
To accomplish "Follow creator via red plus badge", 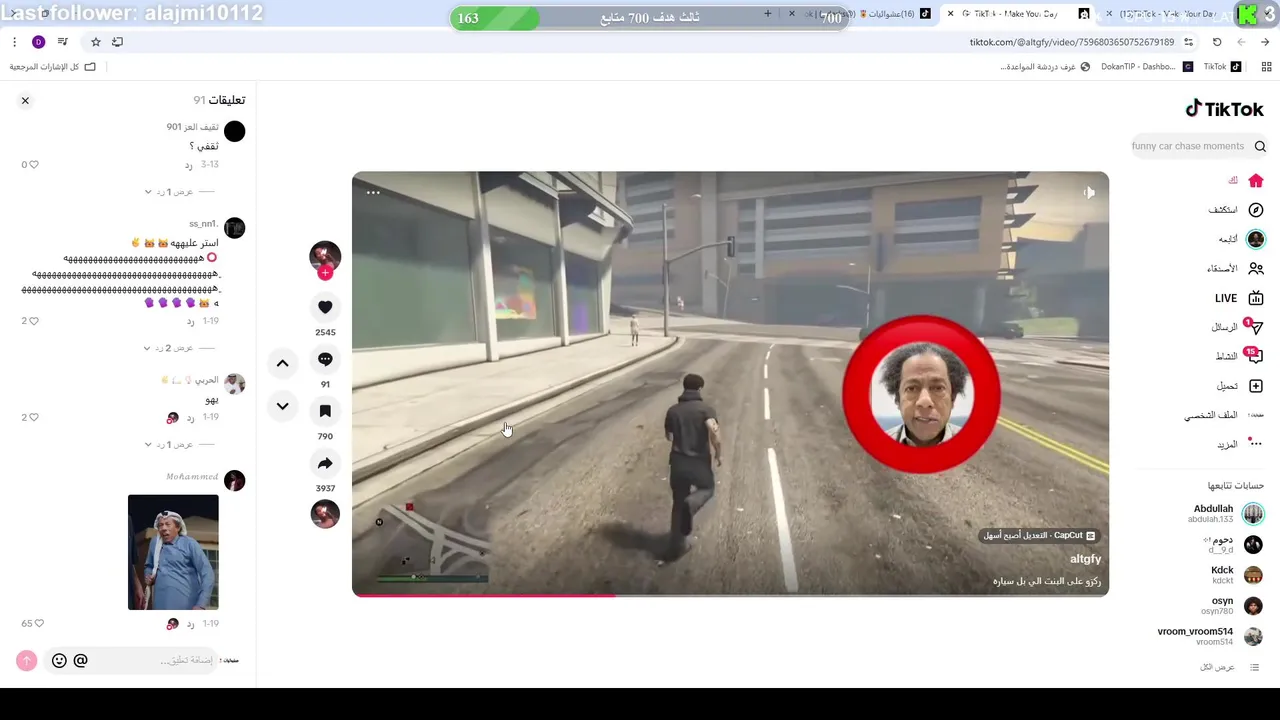I will click(325, 273).
